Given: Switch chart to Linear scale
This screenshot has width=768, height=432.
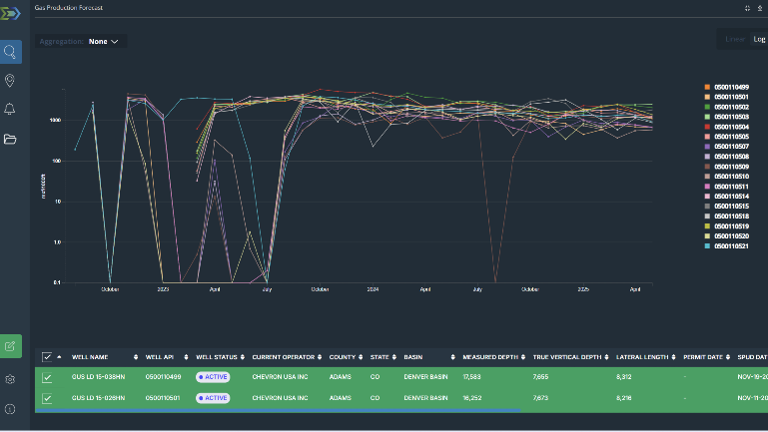Looking at the screenshot, I should (735, 39).
